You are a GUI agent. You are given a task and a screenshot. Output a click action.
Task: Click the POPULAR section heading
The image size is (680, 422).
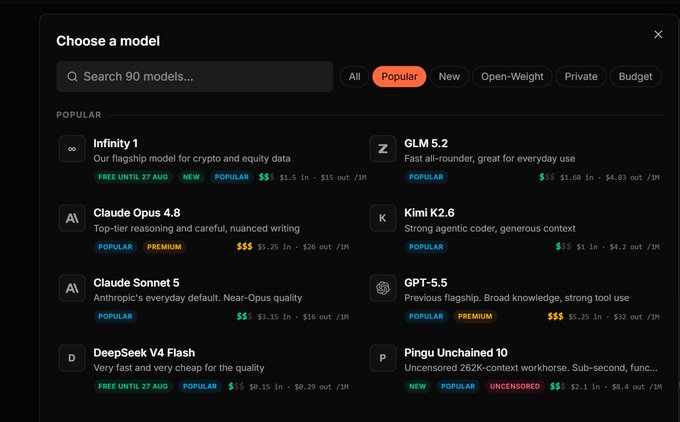[78, 115]
